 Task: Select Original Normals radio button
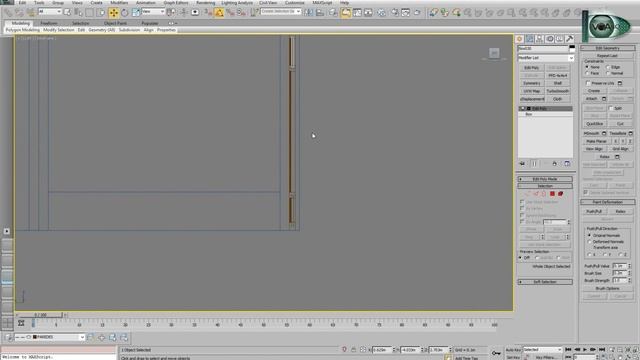click(589, 236)
